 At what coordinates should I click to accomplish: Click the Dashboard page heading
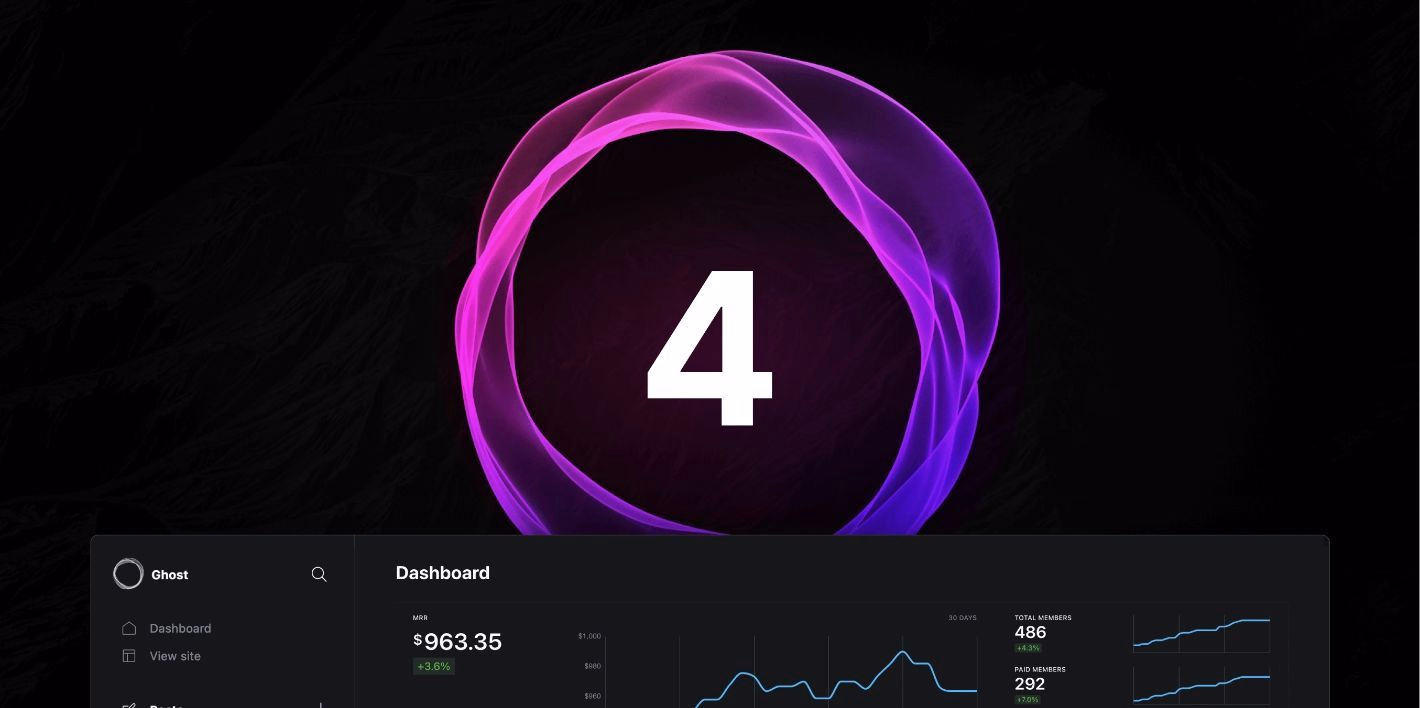(443, 573)
